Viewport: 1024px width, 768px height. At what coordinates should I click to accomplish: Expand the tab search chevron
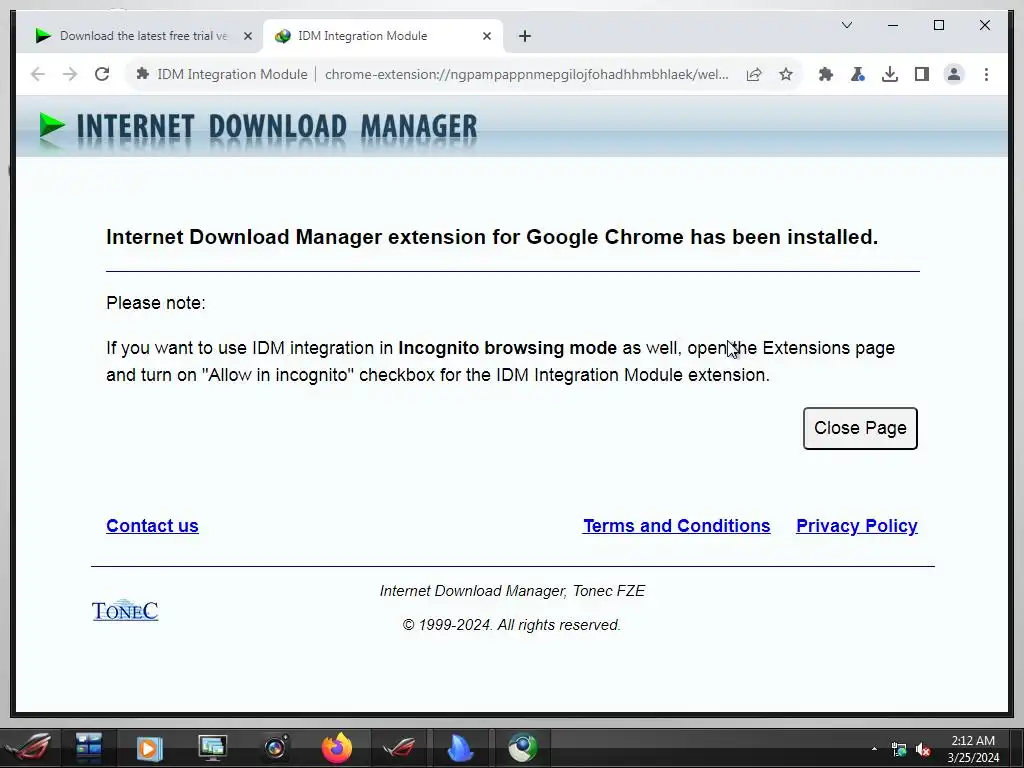[847, 25]
